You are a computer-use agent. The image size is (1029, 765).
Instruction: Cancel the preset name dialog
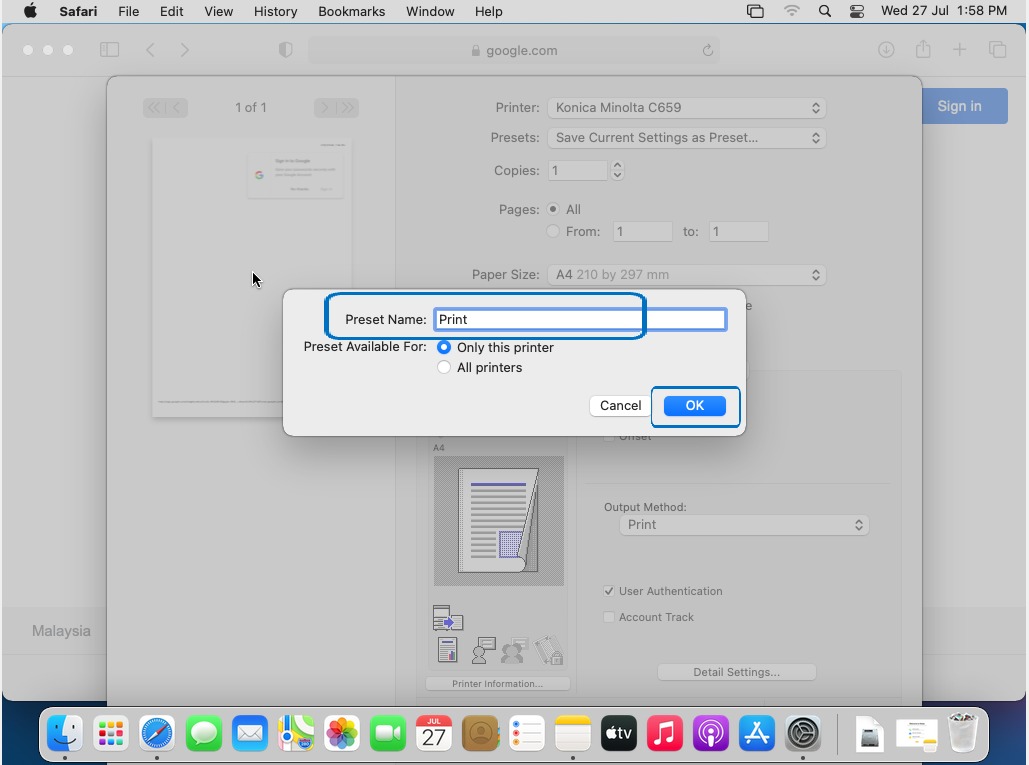pos(620,405)
